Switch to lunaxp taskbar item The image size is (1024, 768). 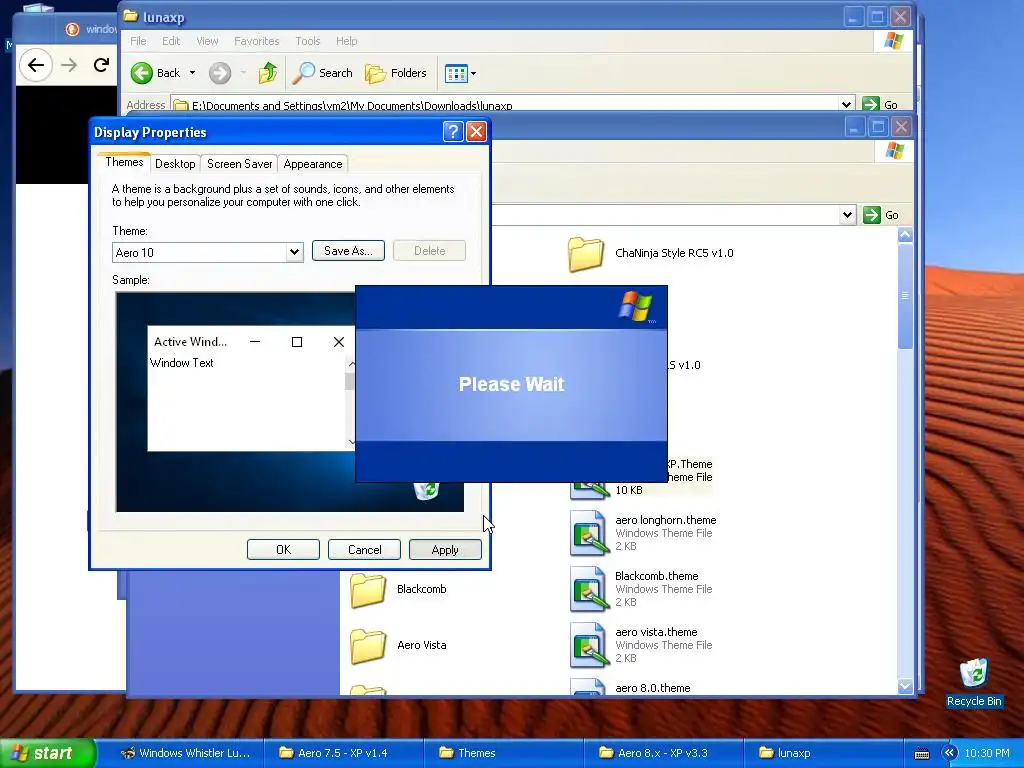(x=823, y=753)
